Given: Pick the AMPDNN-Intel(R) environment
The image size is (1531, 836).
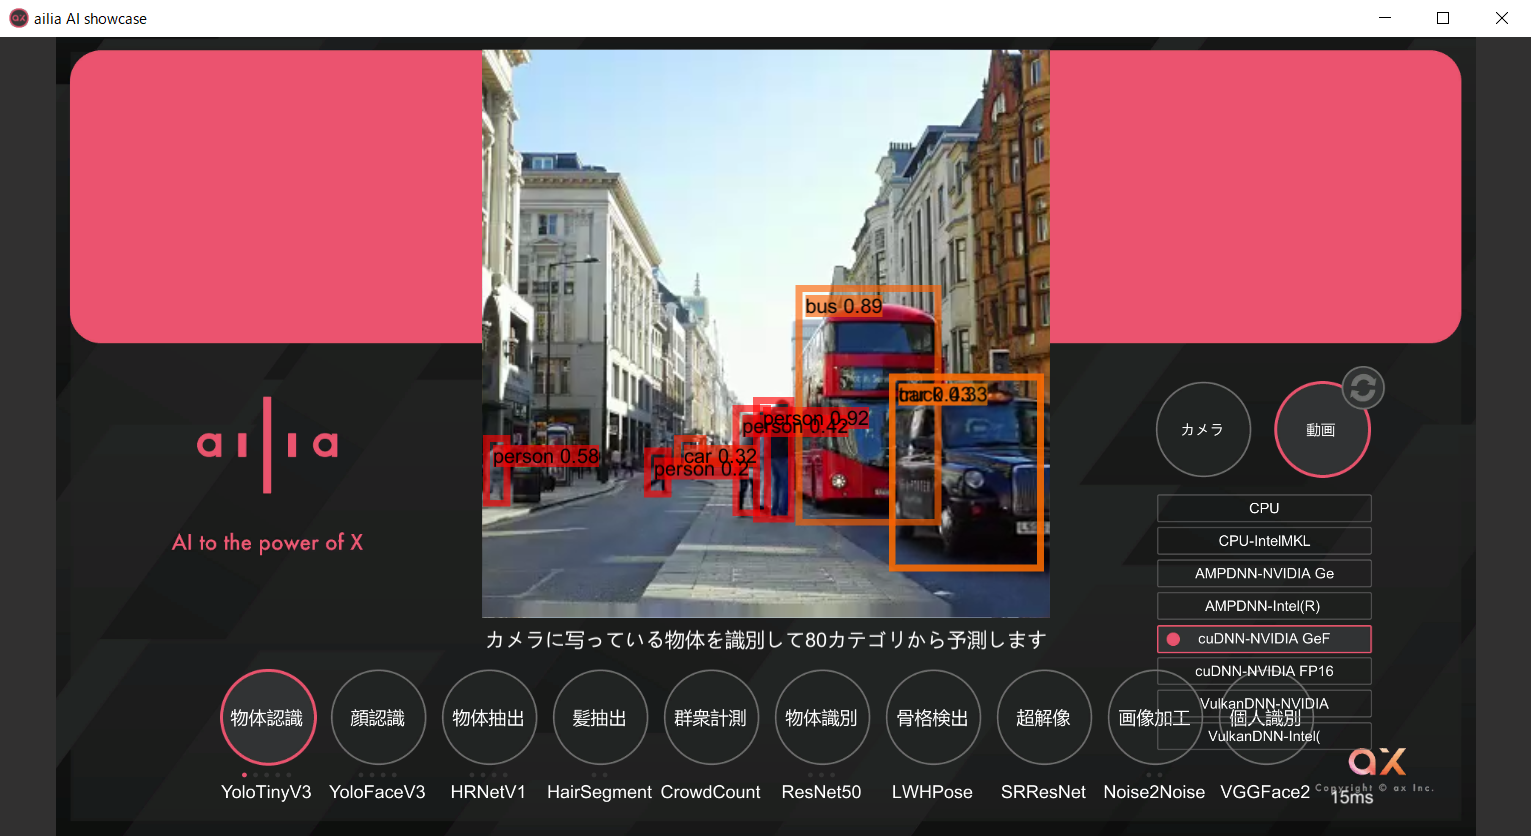Looking at the screenshot, I should (x=1264, y=606).
